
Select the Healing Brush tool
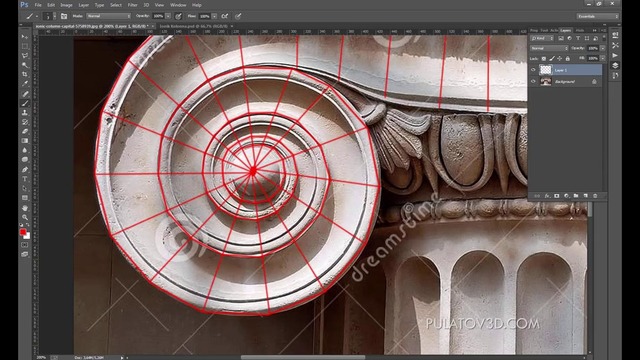tap(24, 94)
